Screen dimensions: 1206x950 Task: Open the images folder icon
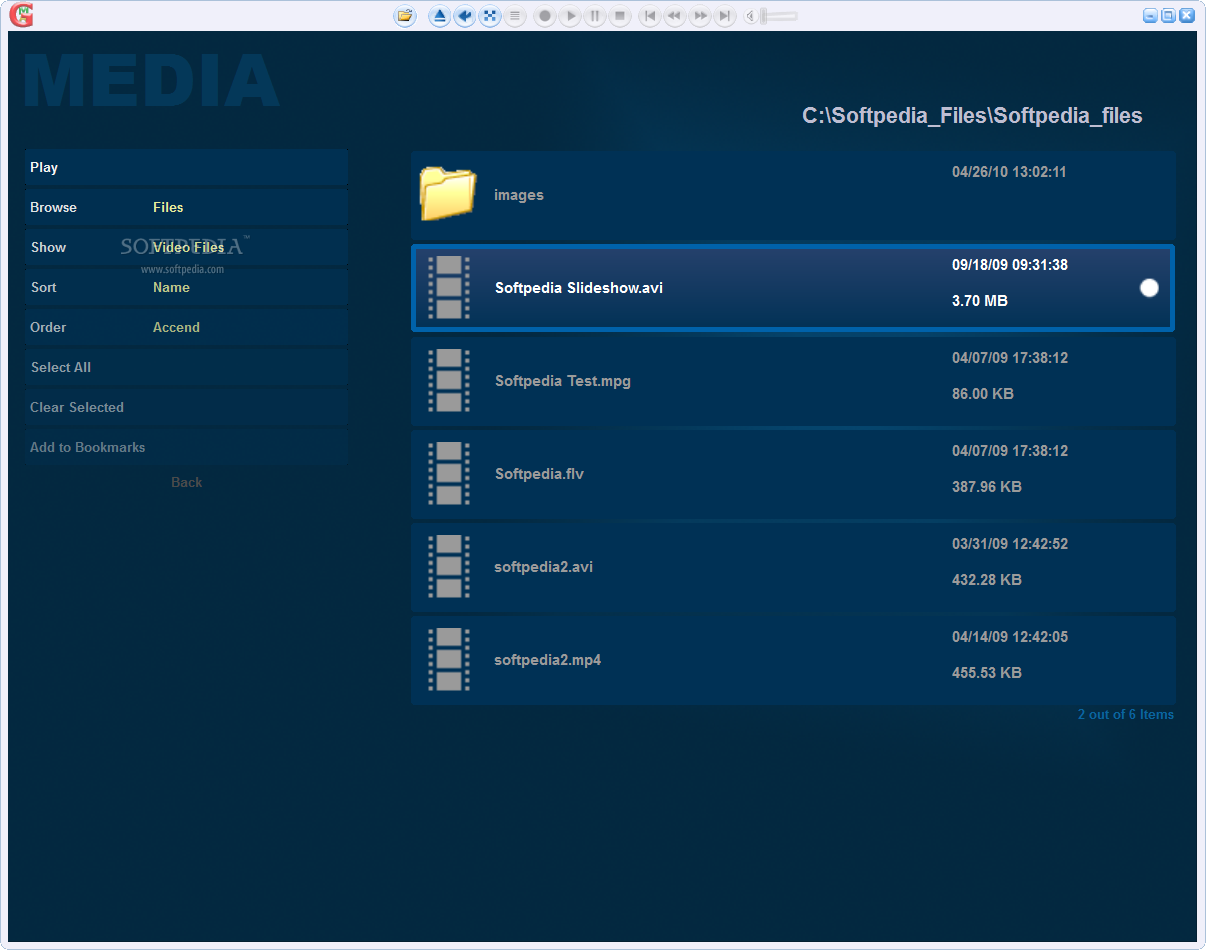click(447, 193)
